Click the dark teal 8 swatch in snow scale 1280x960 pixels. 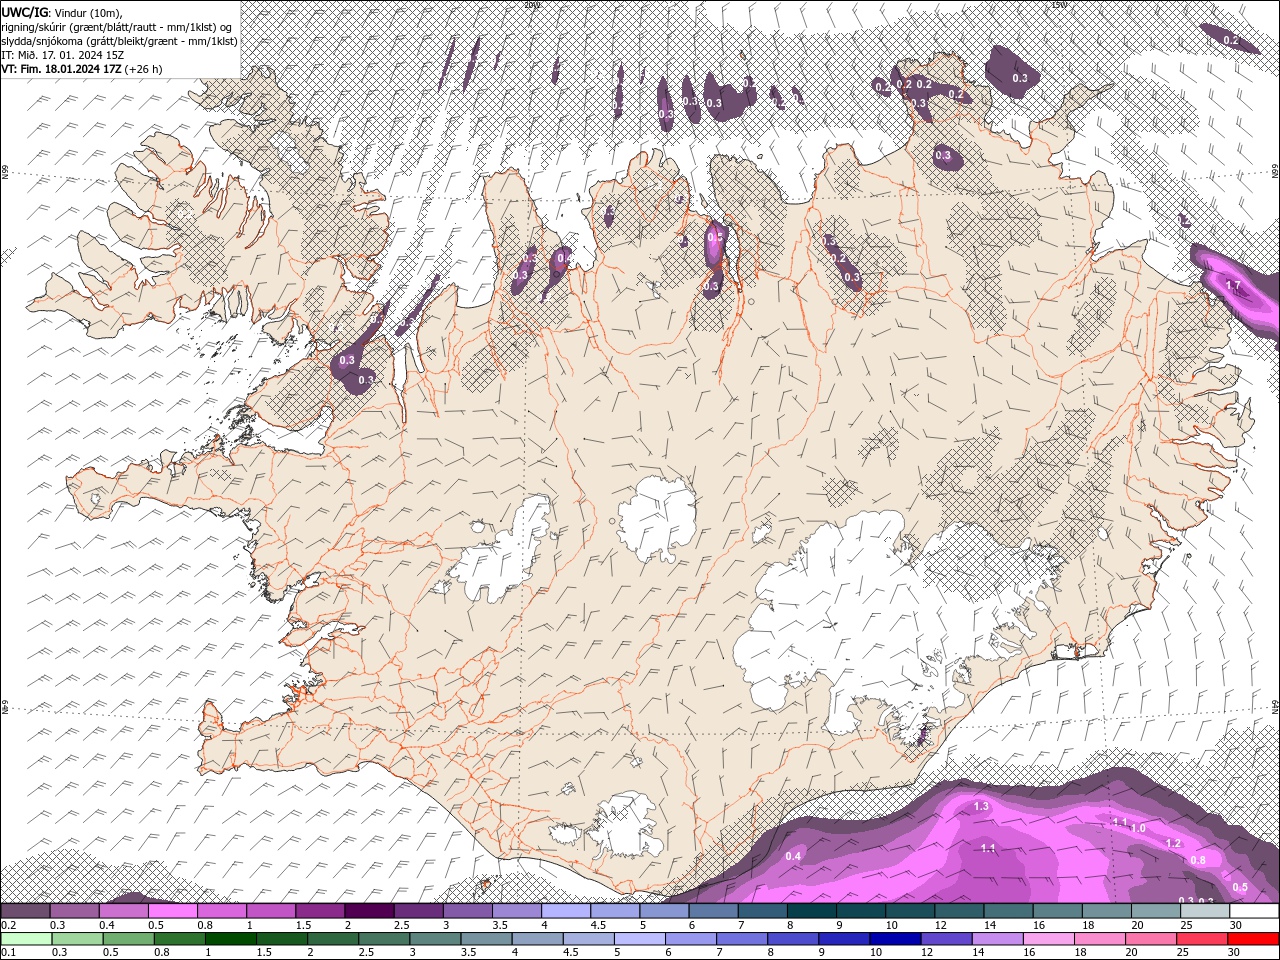(x=811, y=910)
